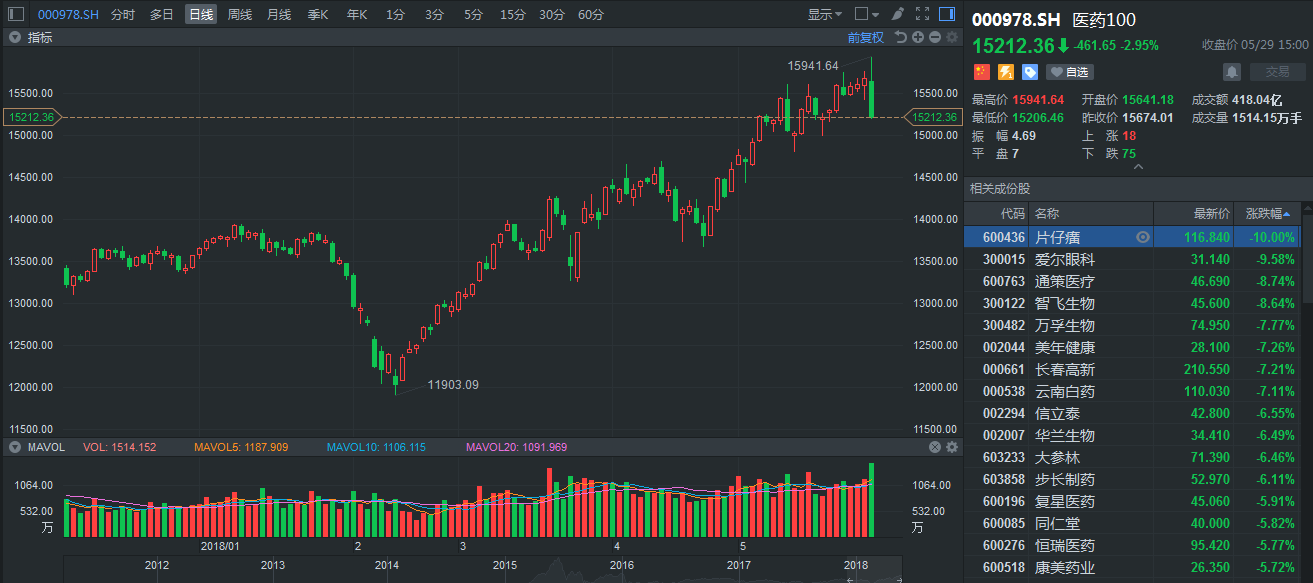
Task: Click the undo arrow above the chart
Action: point(900,37)
